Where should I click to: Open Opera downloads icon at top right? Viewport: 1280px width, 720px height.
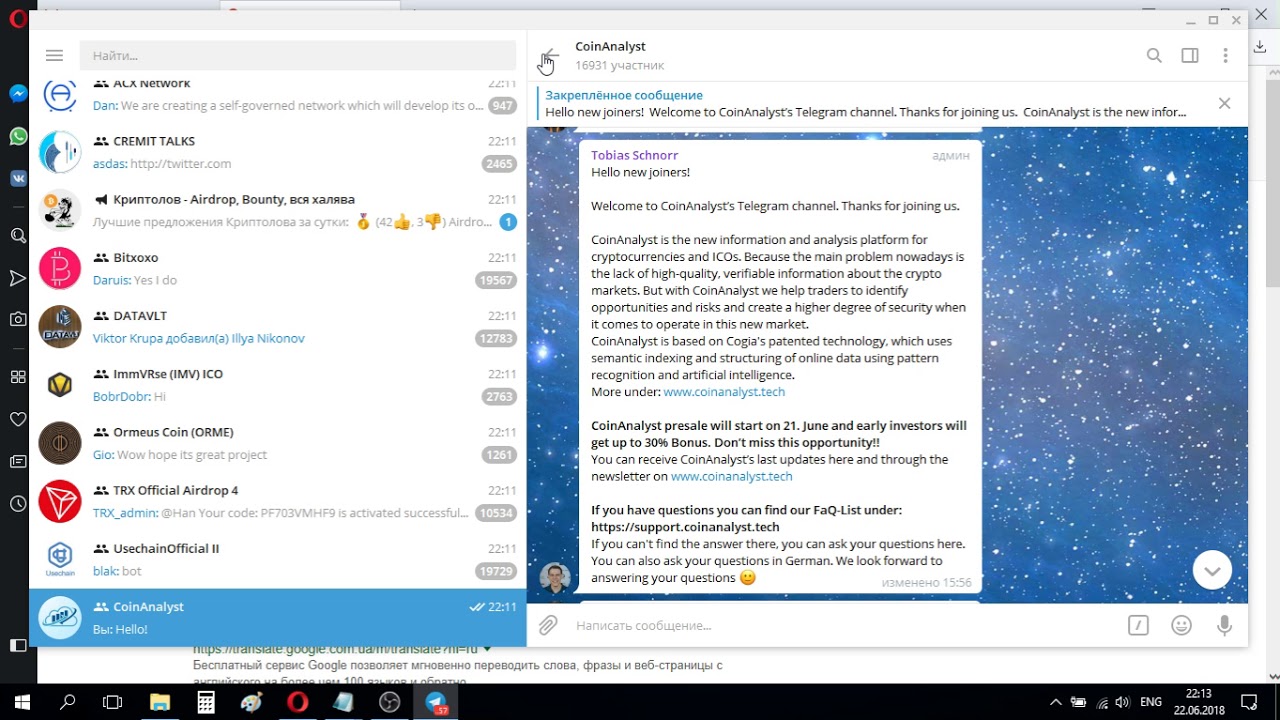click(x=1261, y=47)
